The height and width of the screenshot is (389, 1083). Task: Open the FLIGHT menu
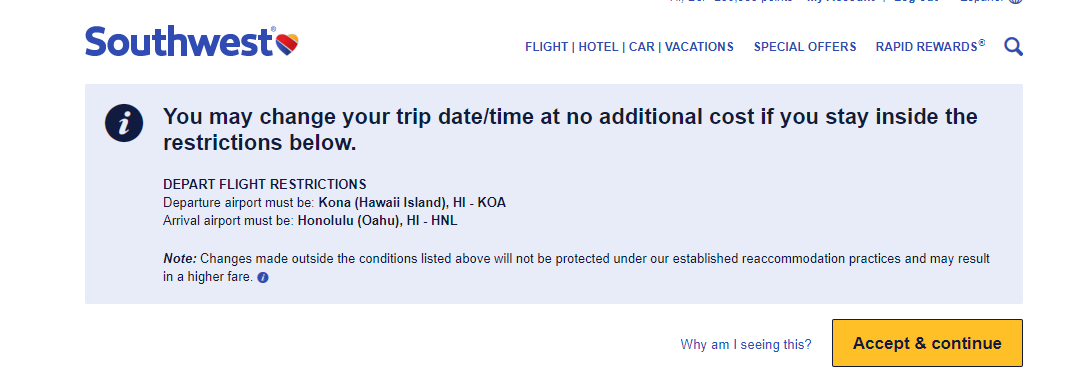[x=546, y=47]
